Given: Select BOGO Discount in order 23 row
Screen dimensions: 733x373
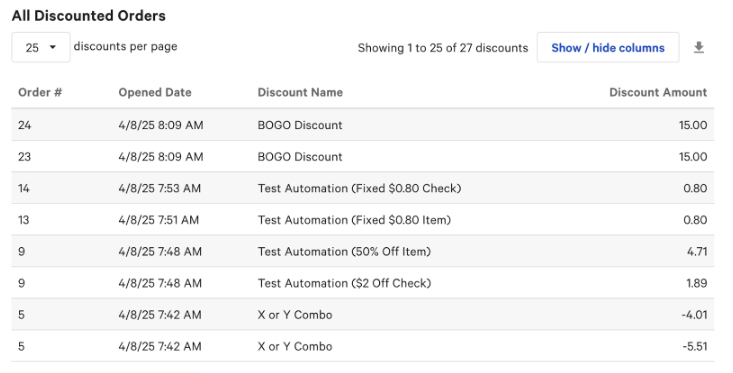Looking at the screenshot, I should 300,157.
